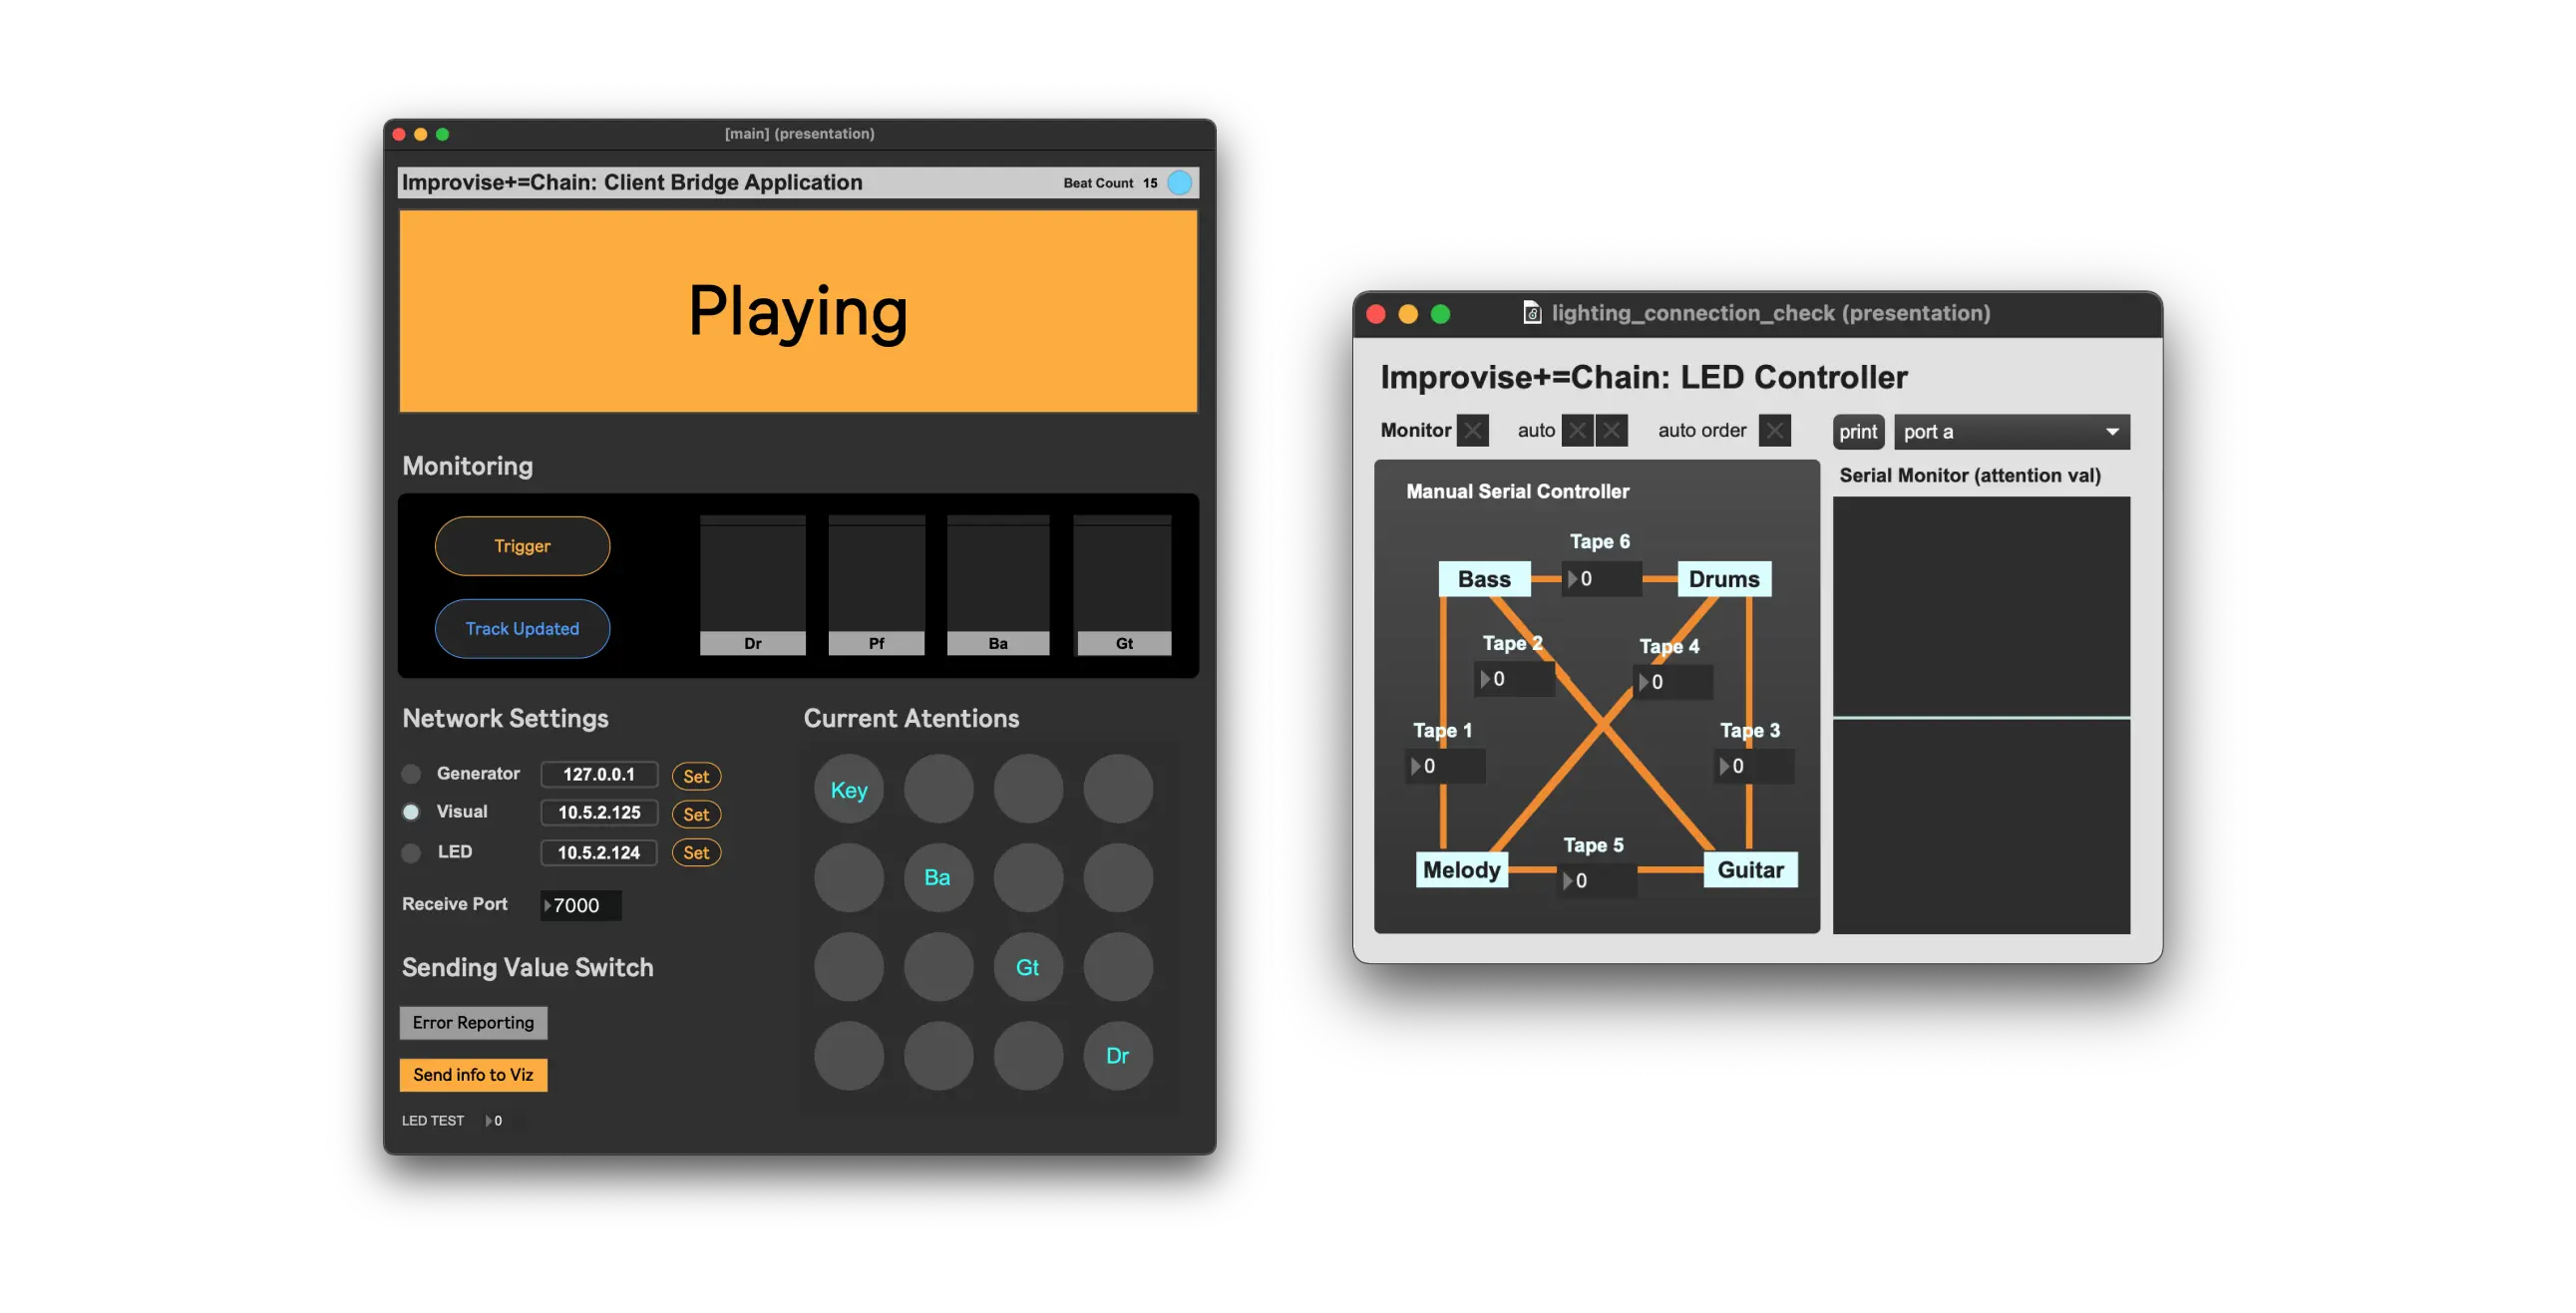Click the Dr attention circle
Image resolution: width=2576 pixels, height=1313 pixels.
1117,1056
